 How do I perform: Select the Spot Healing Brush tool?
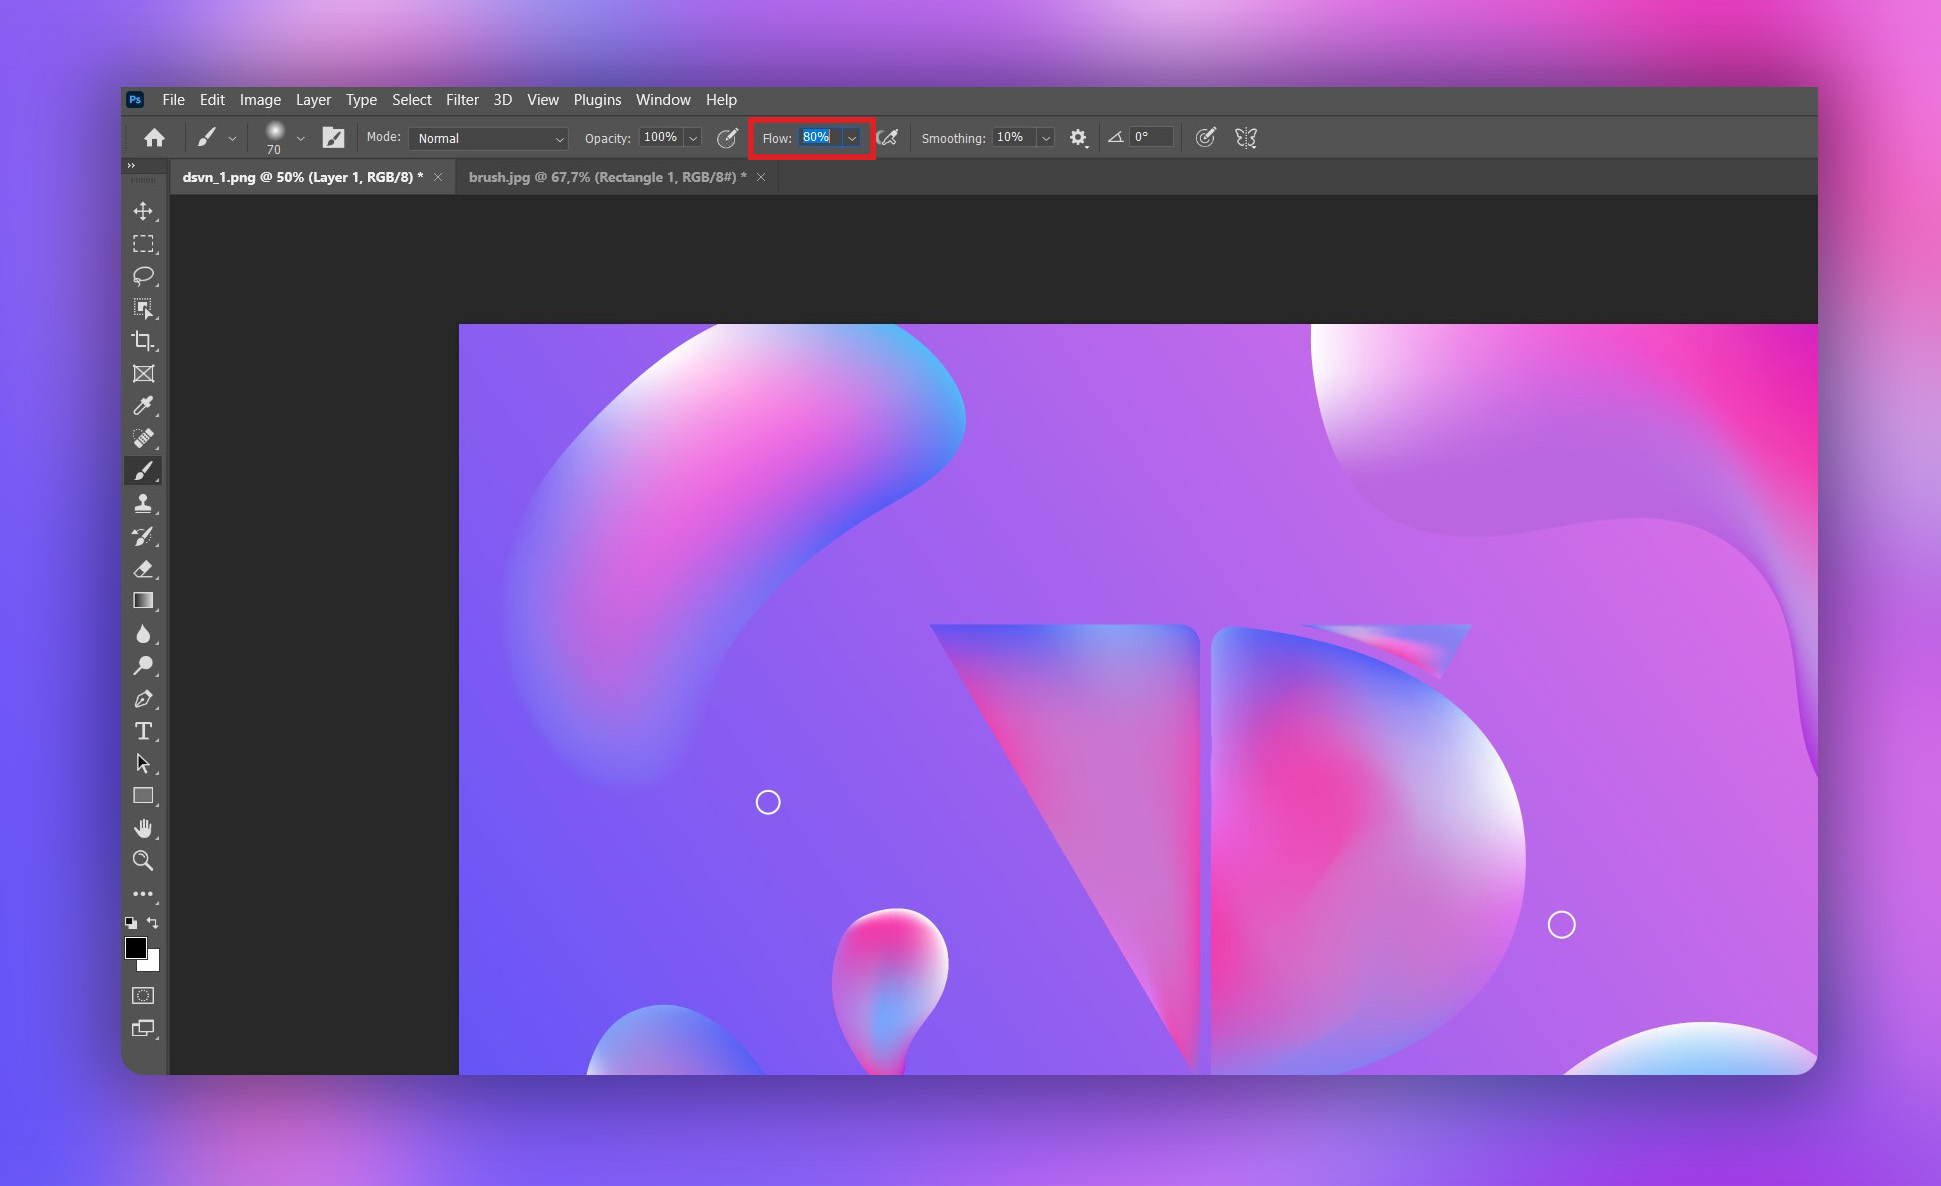(143, 438)
